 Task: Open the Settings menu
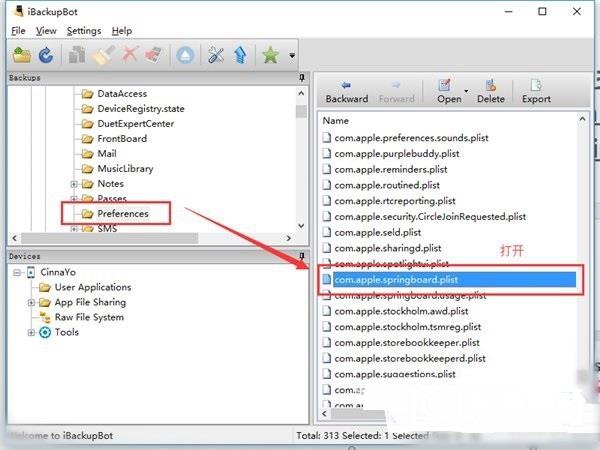click(x=83, y=31)
